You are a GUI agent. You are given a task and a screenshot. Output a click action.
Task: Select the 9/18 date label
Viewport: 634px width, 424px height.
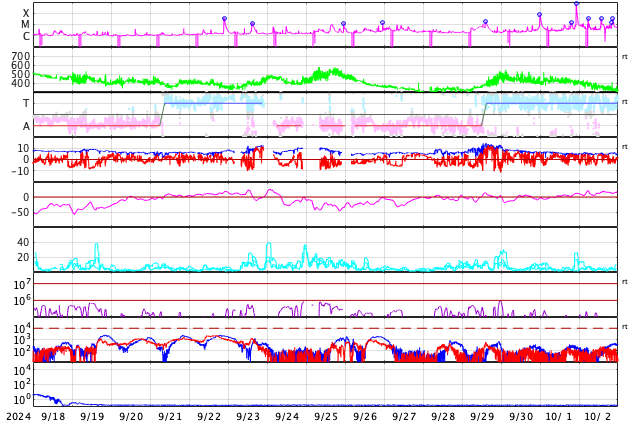53,417
